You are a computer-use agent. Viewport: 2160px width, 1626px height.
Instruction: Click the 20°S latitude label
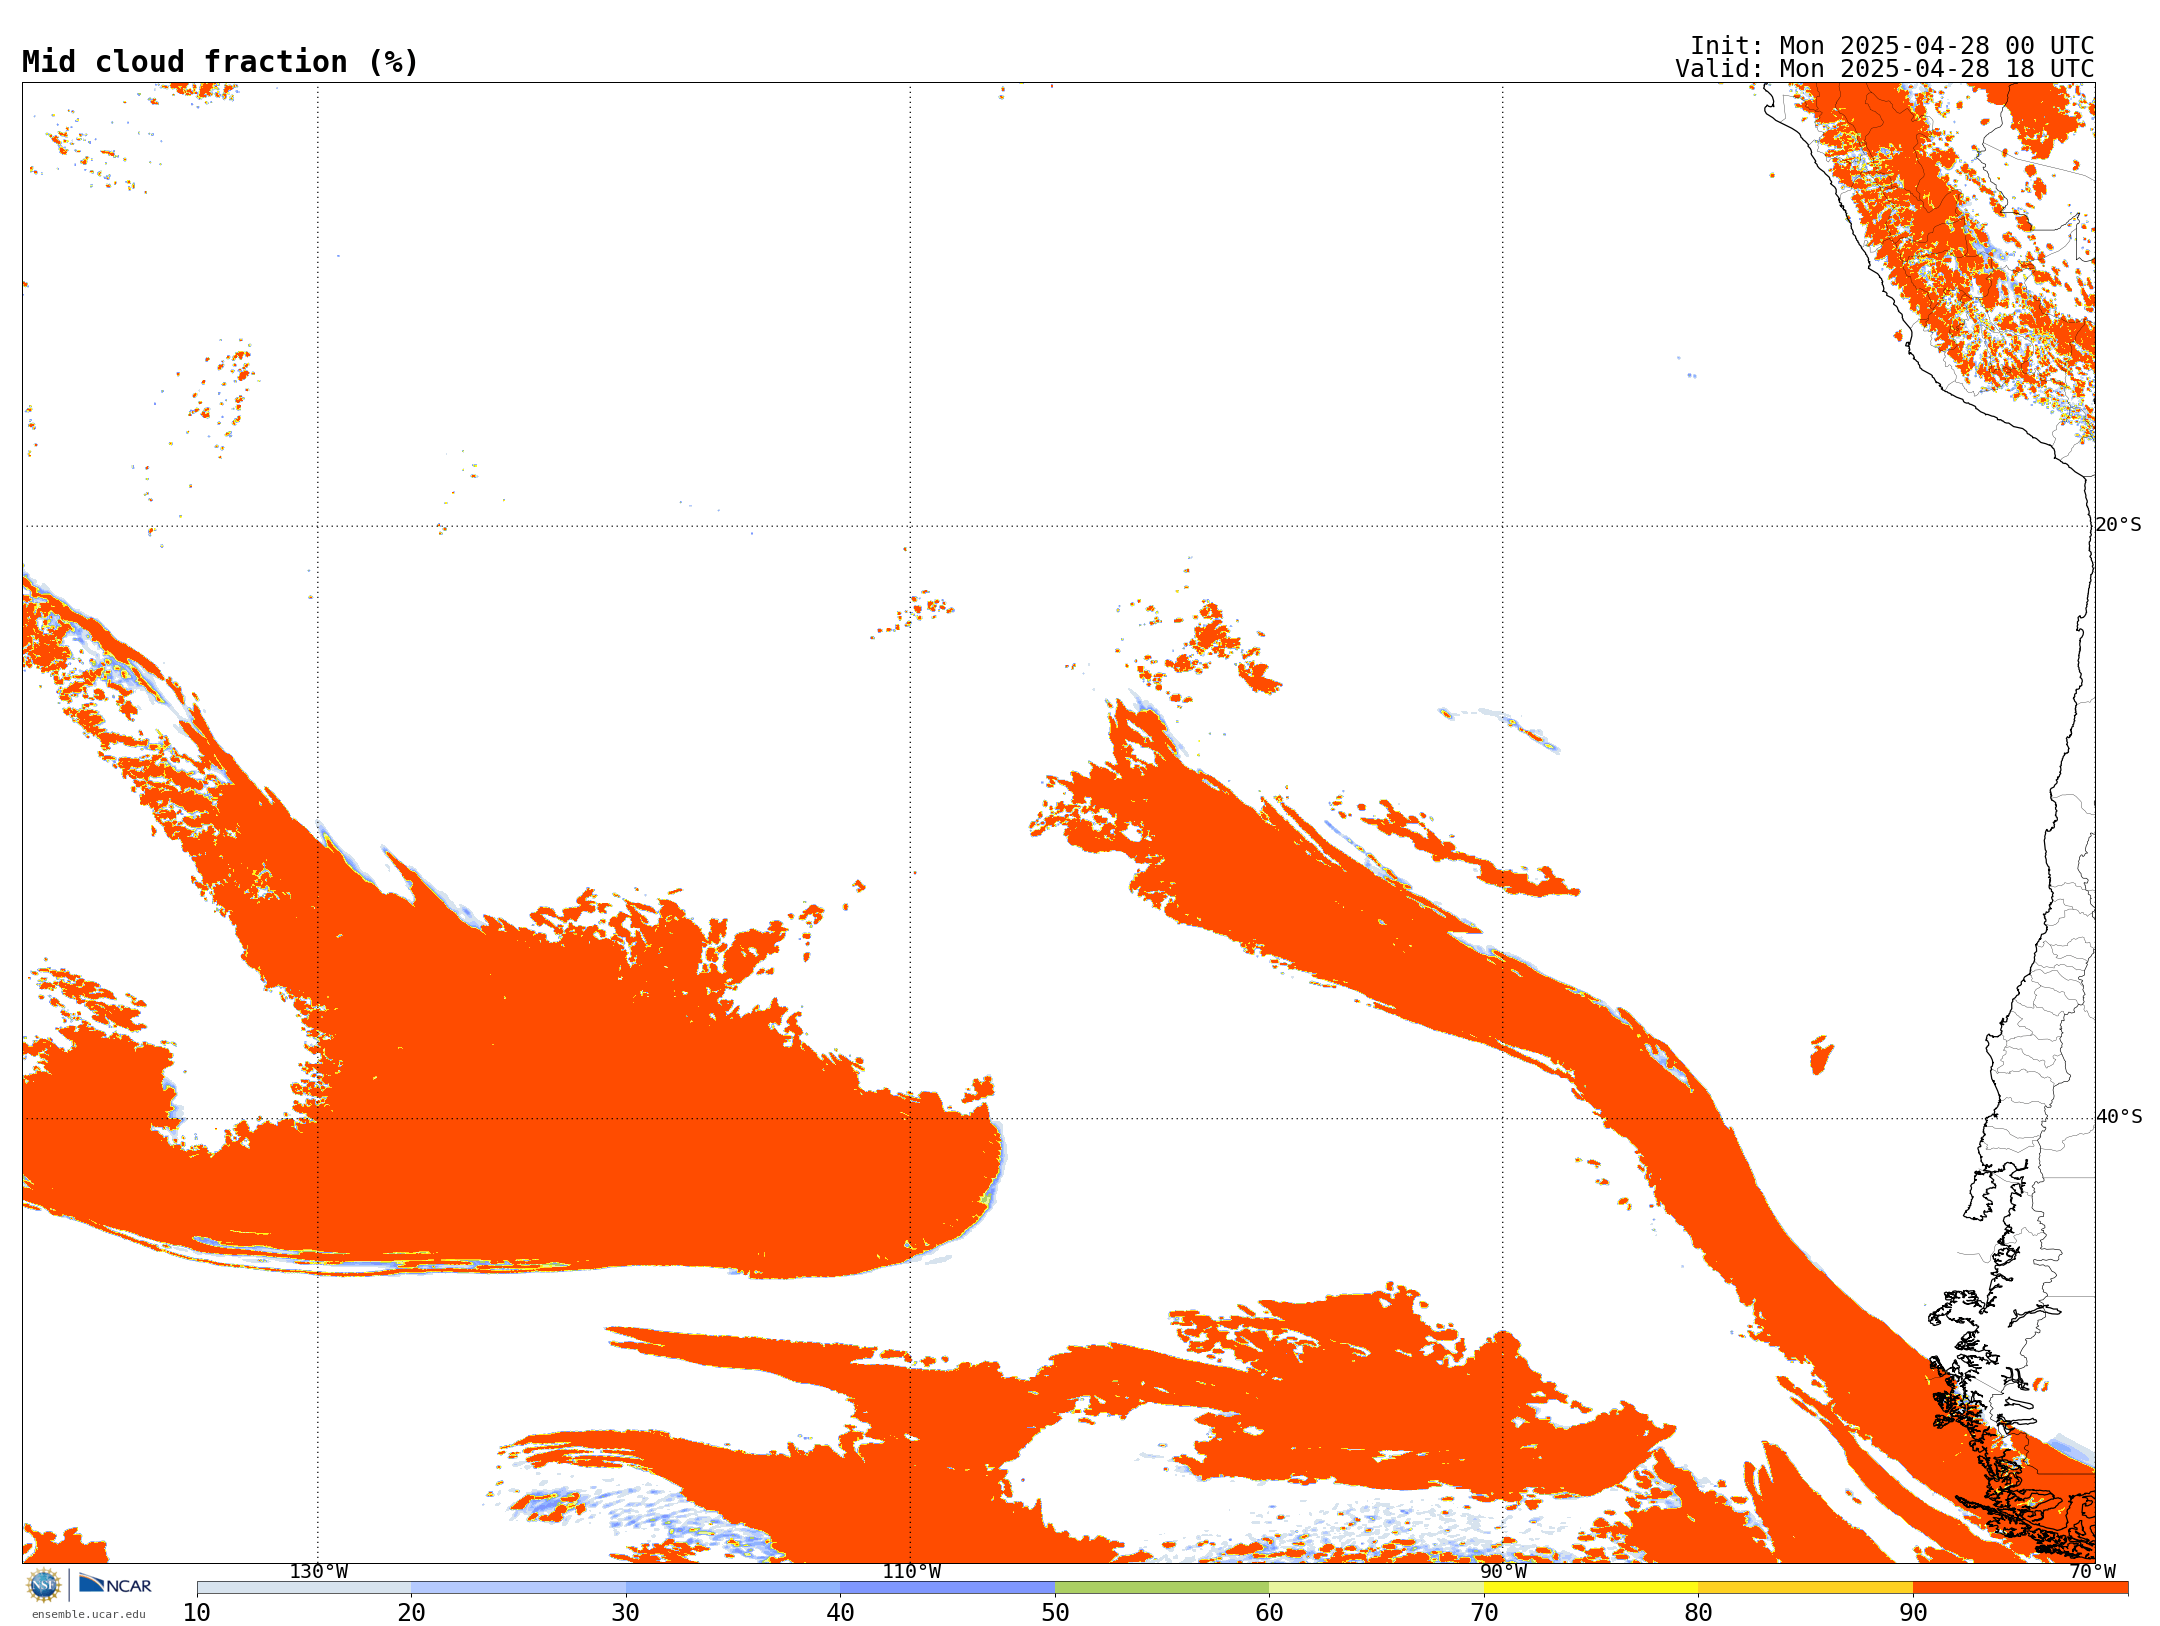click(x=2119, y=525)
